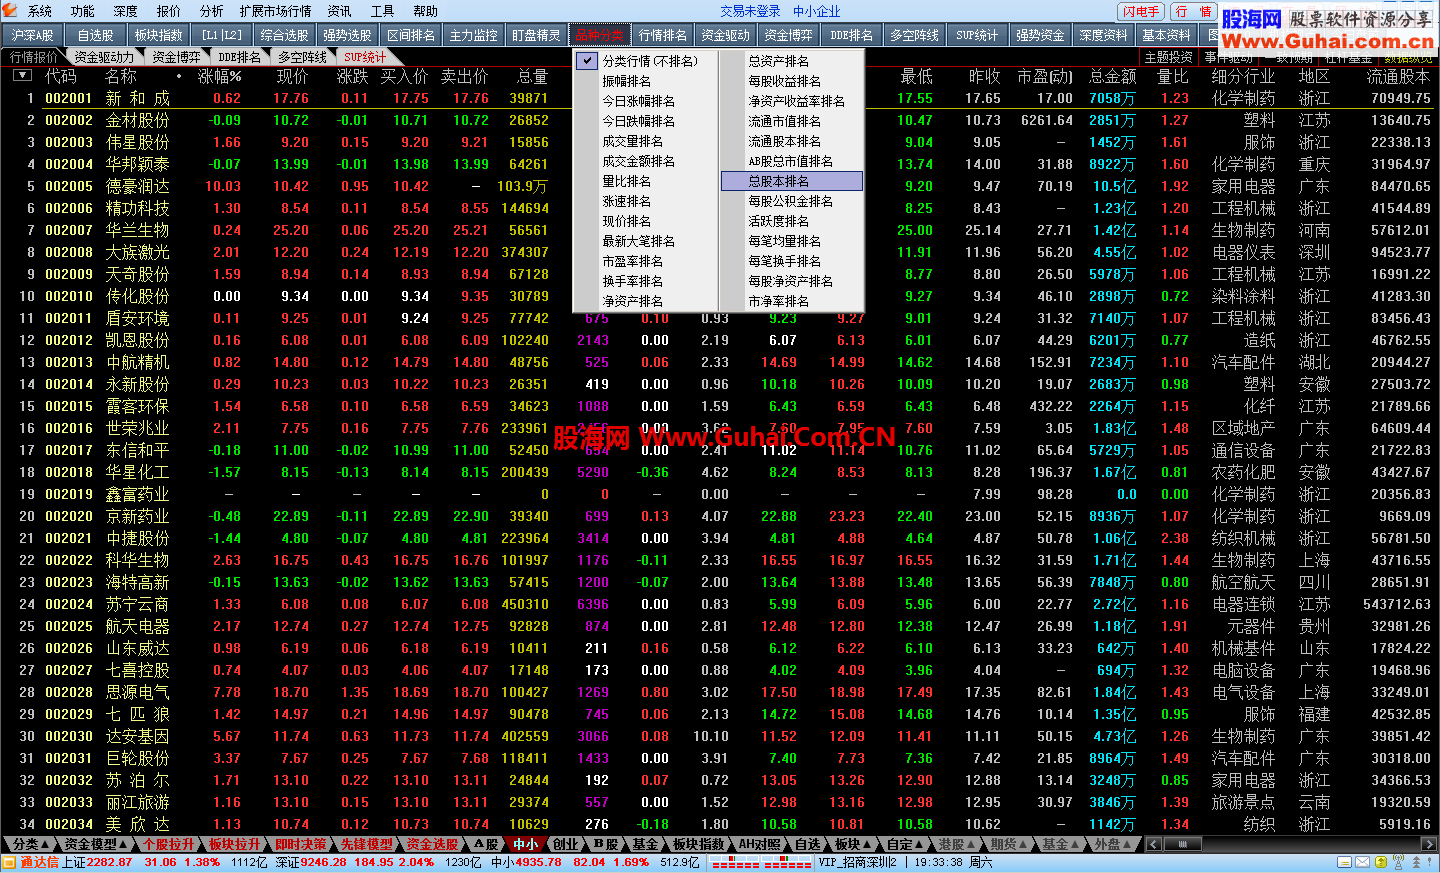This screenshot has height=873, width=1440.
Task: Open the 帮助 menu
Action: coord(426,11)
